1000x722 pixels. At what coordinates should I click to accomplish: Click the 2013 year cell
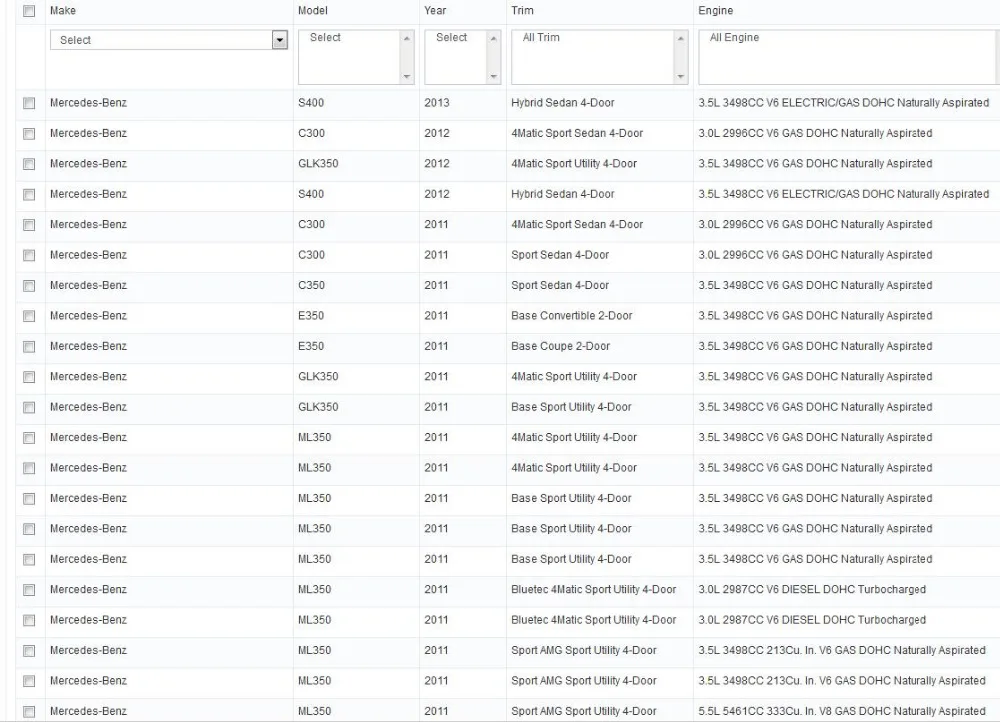coord(436,103)
